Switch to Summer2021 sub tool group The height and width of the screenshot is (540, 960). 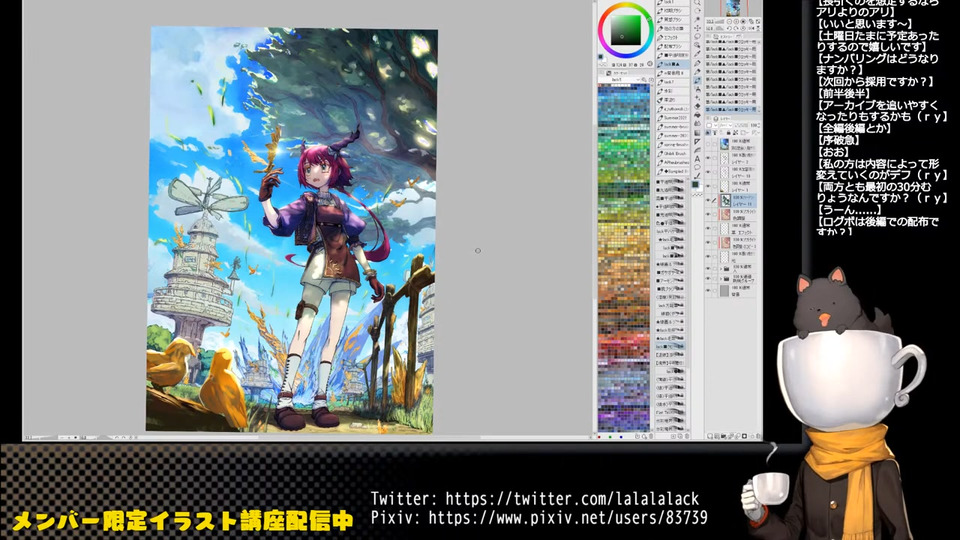673,118
